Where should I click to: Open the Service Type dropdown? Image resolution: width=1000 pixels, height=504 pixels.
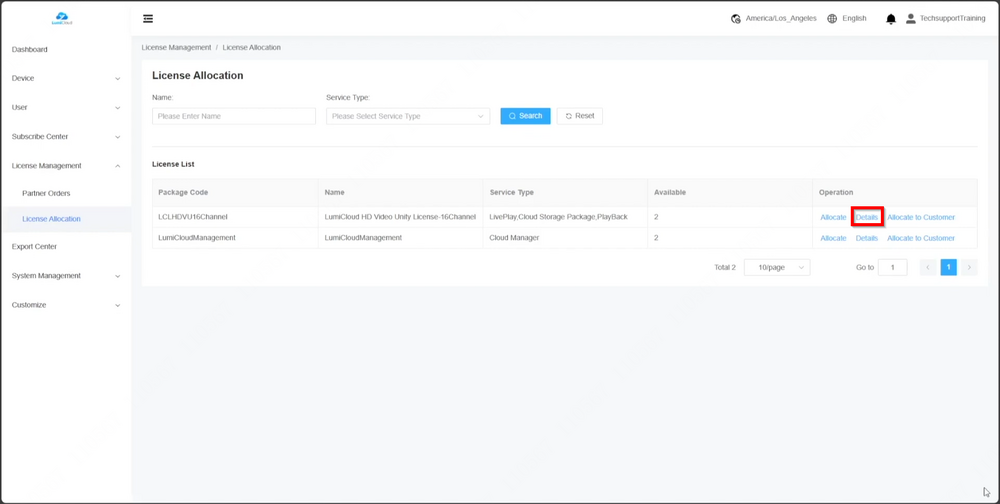pyautogui.click(x=408, y=116)
